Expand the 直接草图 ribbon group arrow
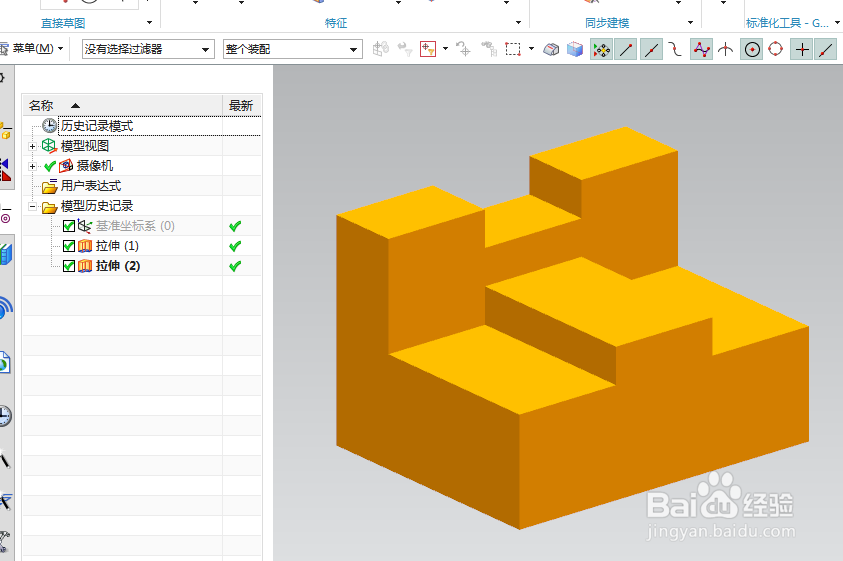The image size is (843, 561). click(x=149, y=23)
